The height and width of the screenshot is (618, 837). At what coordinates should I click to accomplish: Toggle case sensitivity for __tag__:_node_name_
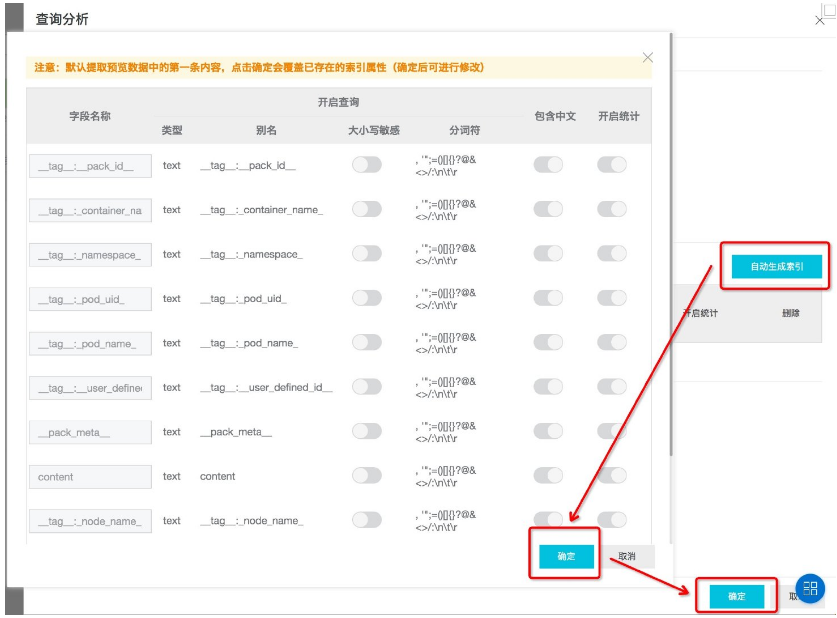[x=367, y=519]
